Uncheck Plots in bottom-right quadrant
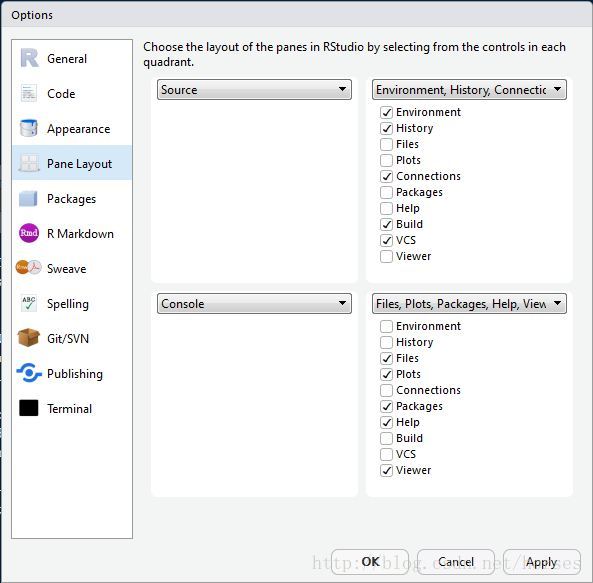 [x=386, y=374]
